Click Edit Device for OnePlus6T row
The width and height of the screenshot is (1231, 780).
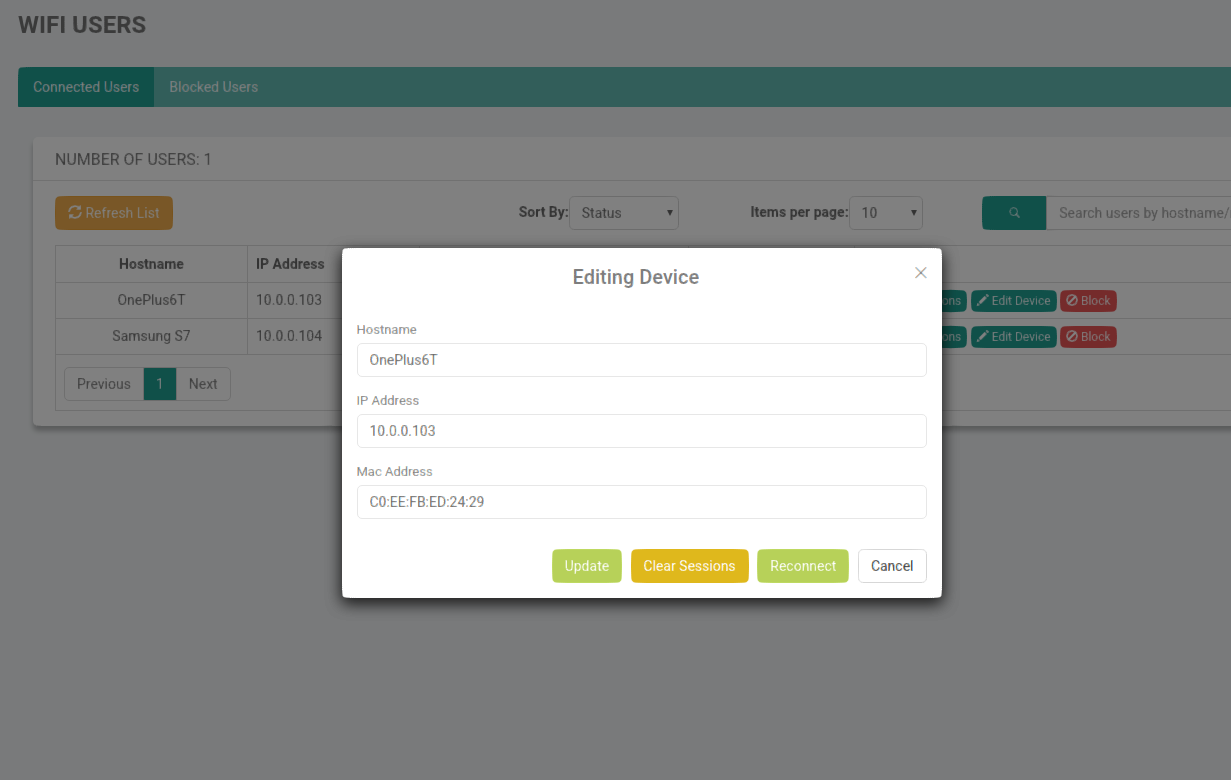1013,301
